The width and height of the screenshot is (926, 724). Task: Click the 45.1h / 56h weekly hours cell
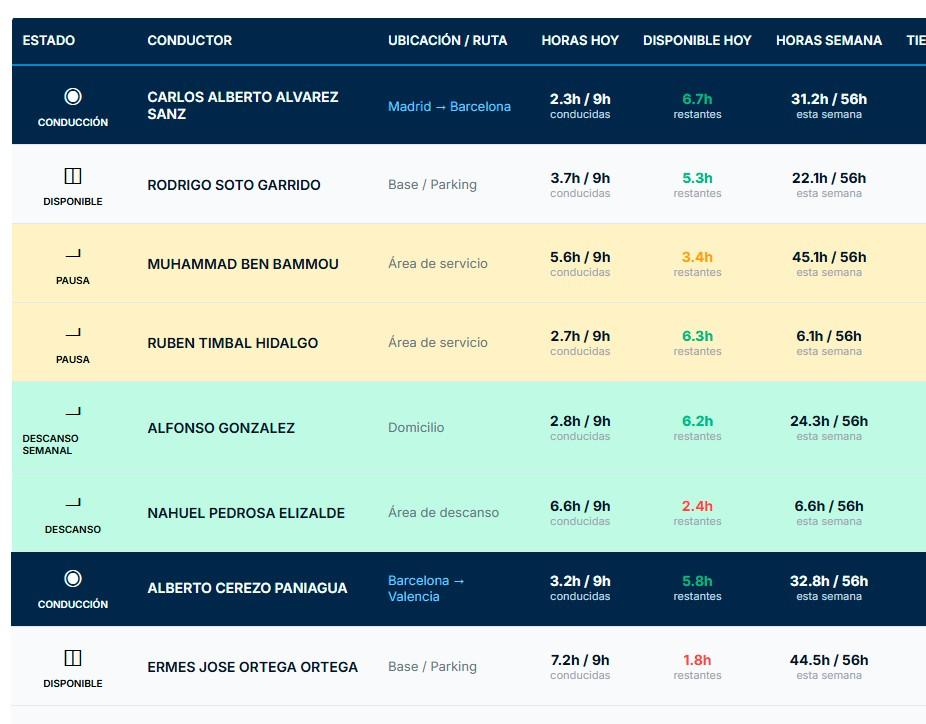coord(829,263)
